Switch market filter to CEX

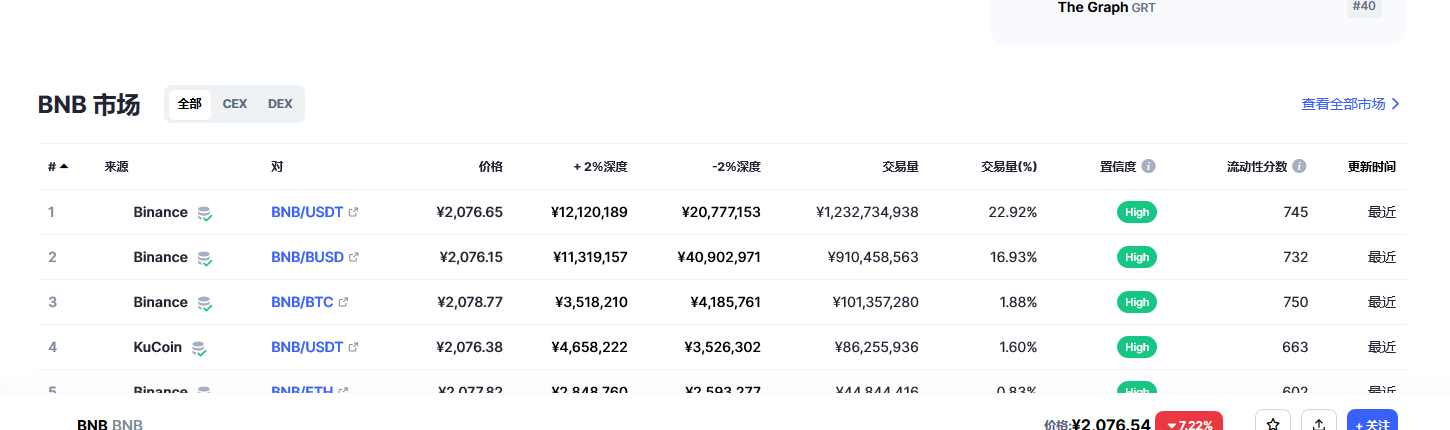tap(235, 104)
